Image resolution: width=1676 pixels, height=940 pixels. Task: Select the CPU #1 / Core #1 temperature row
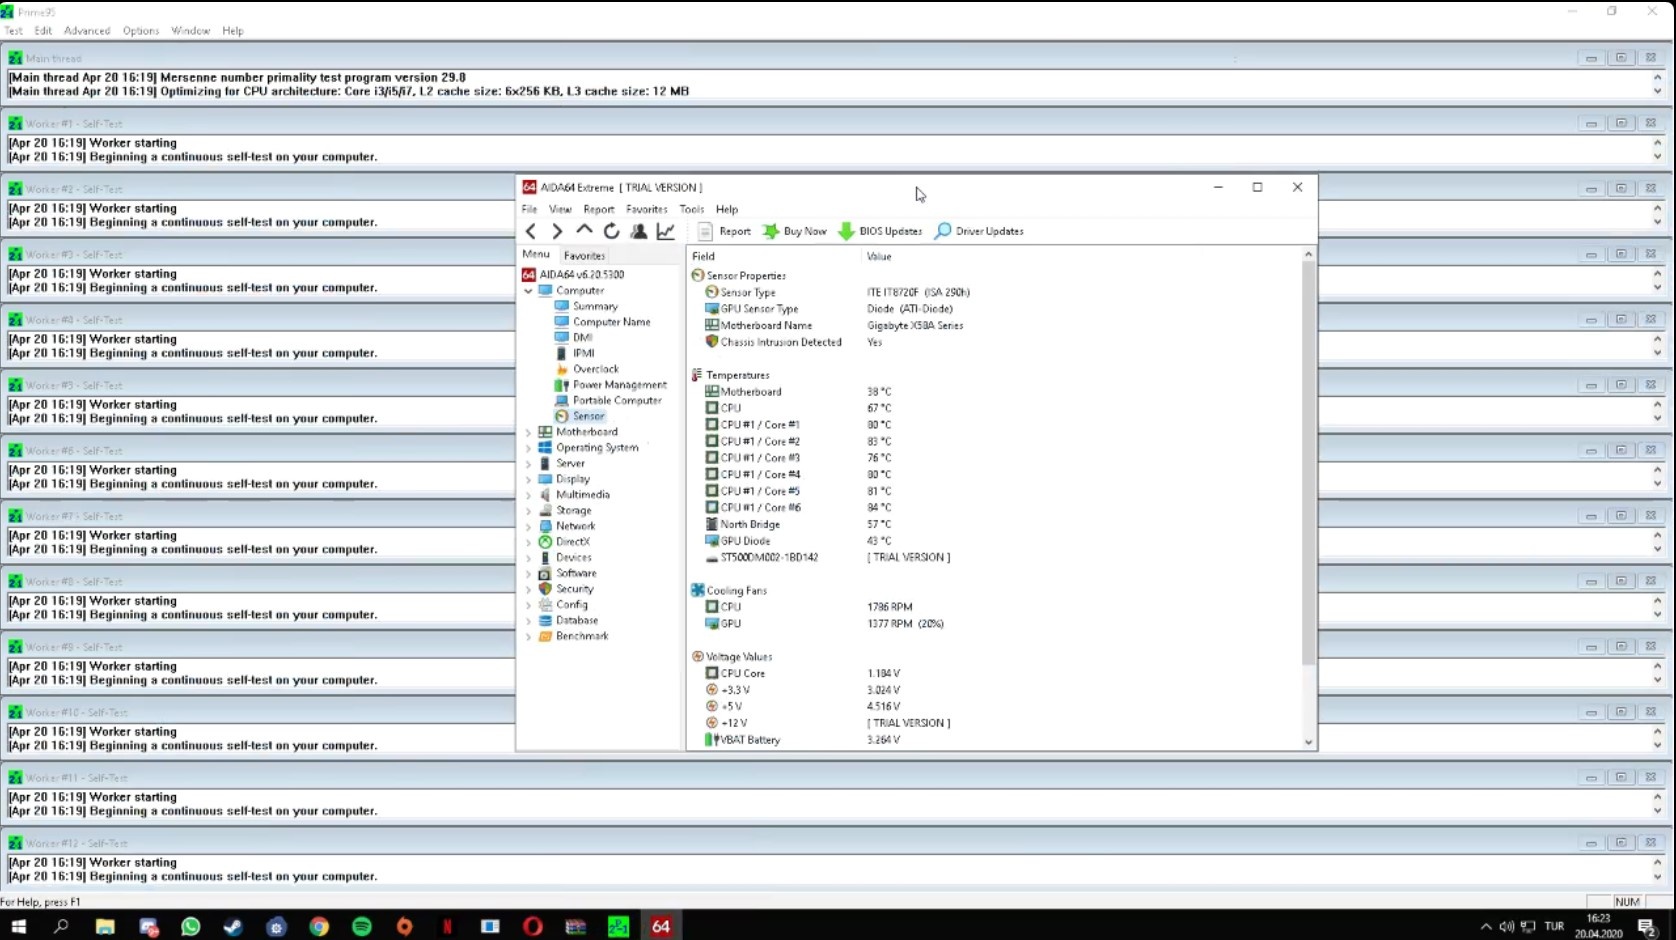[994, 425]
